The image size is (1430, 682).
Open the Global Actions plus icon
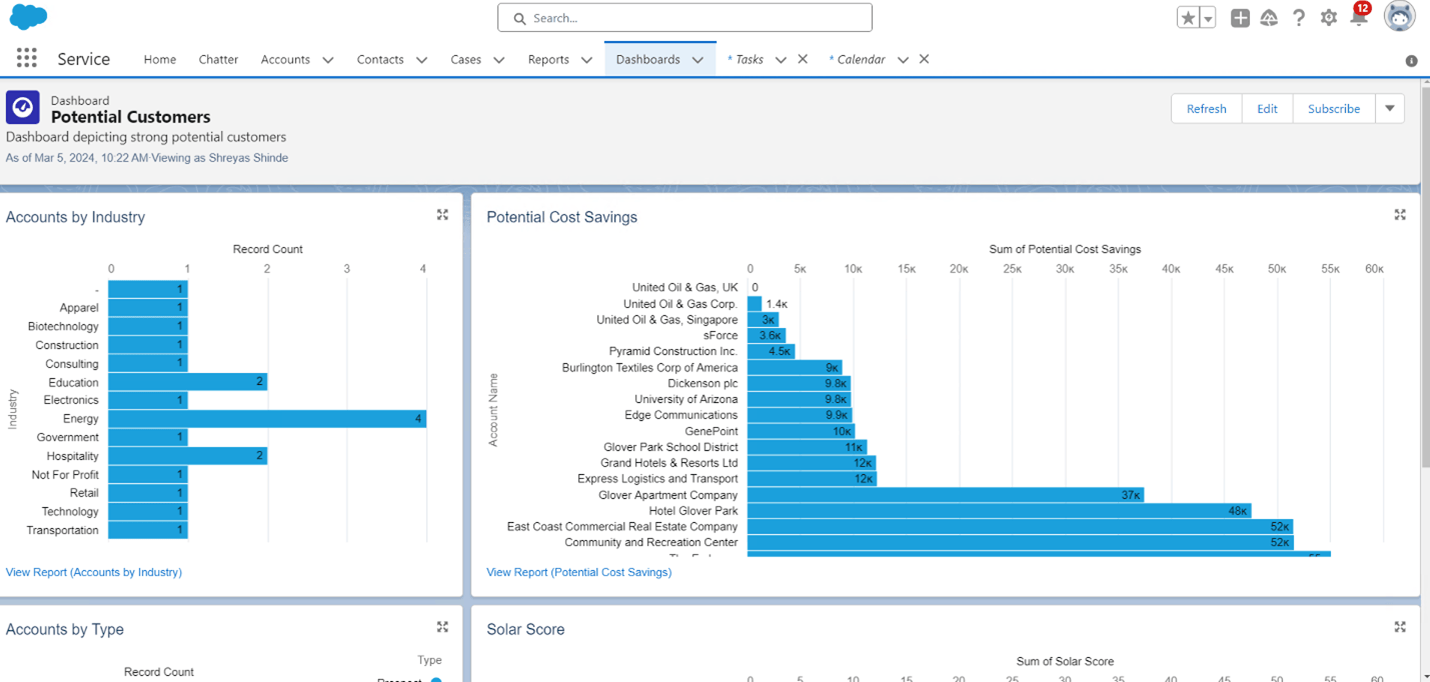click(x=1240, y=18)
